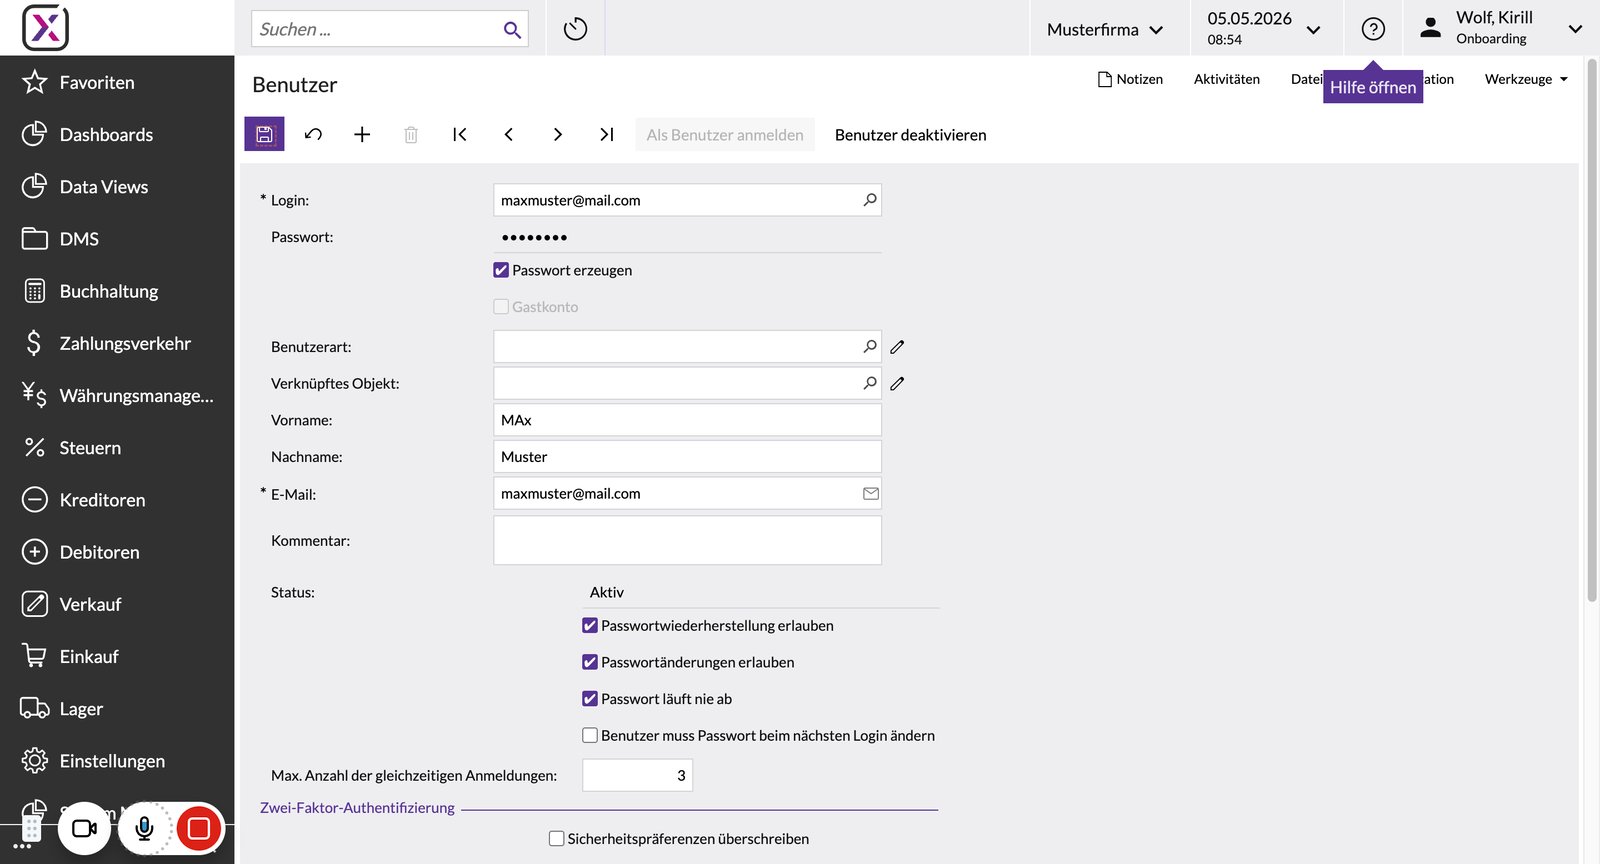
Task: Stop recording with the red button
Action: pos(199,828)
